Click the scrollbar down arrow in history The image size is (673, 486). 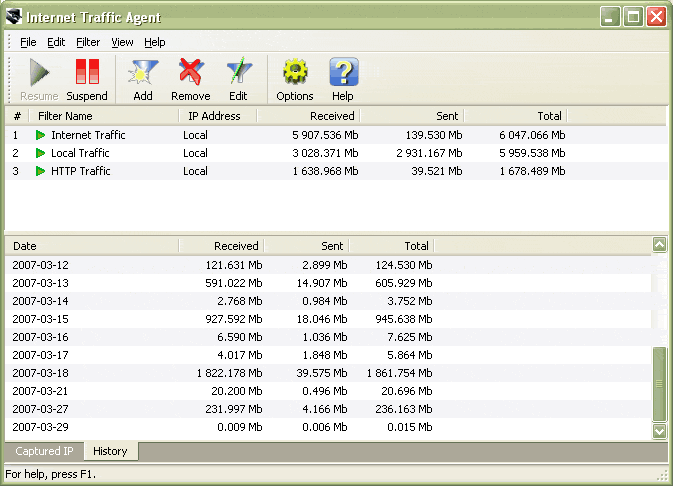click(659, 430)
